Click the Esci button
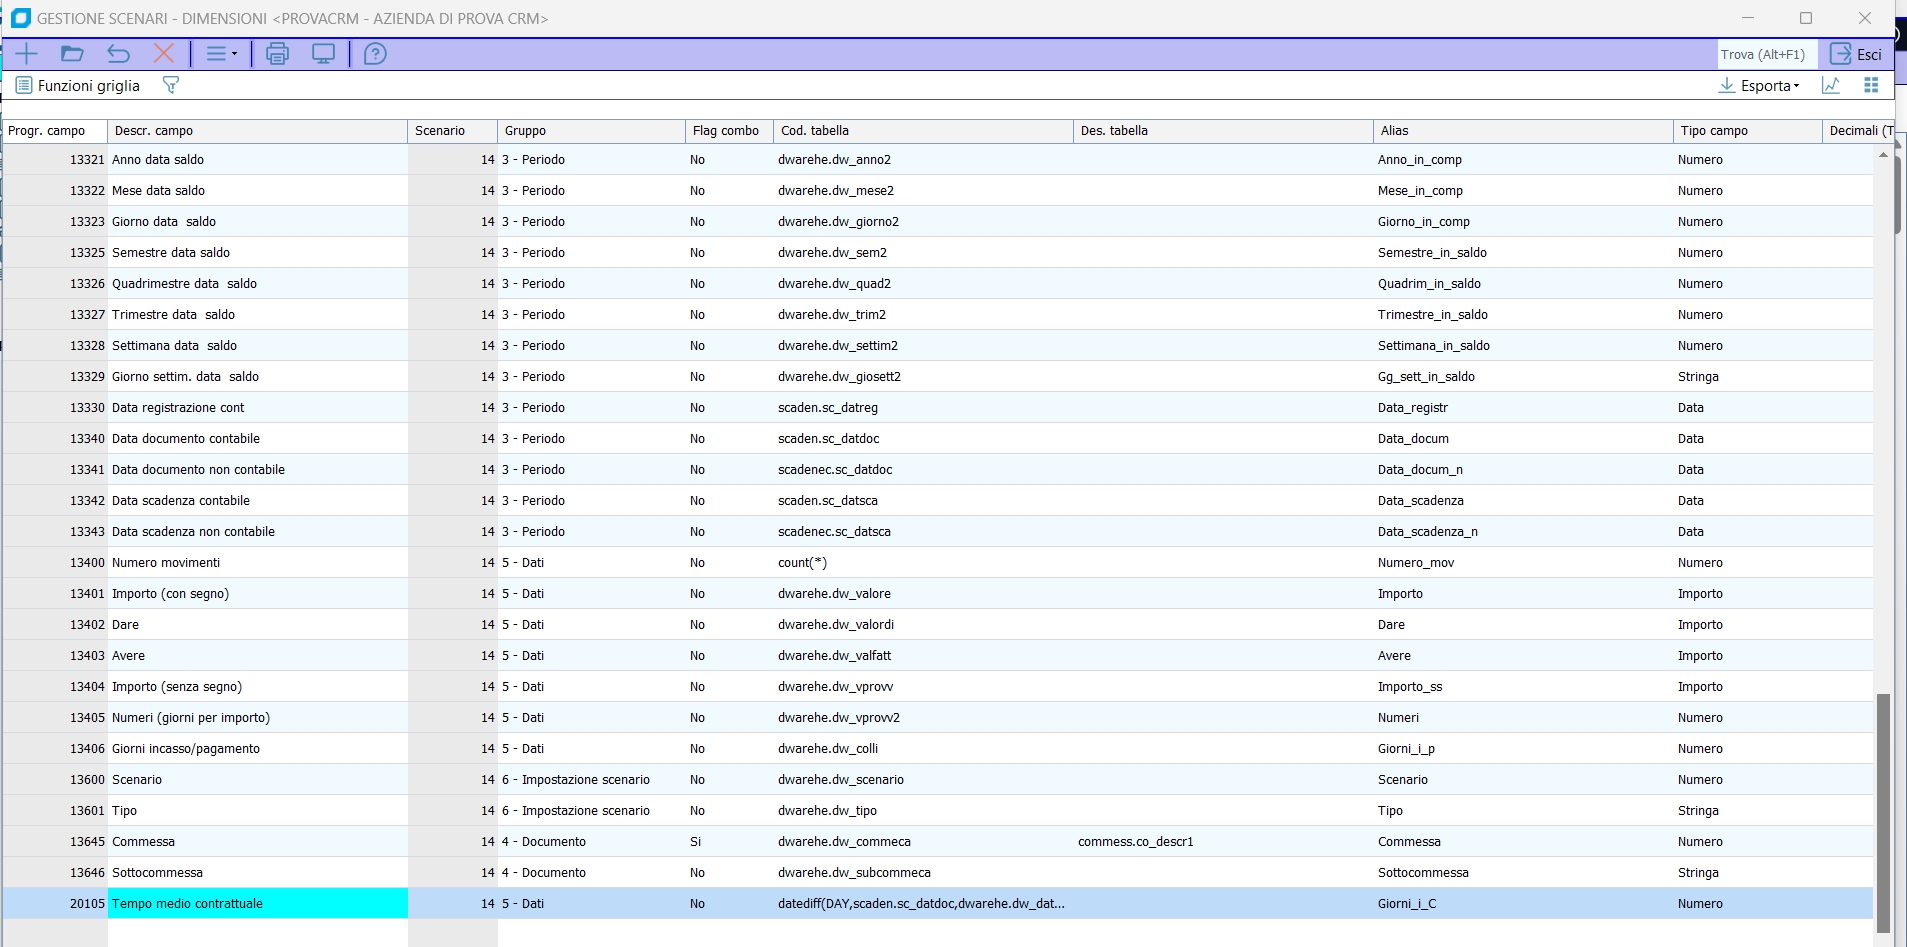 click(x=1856, y=54)
